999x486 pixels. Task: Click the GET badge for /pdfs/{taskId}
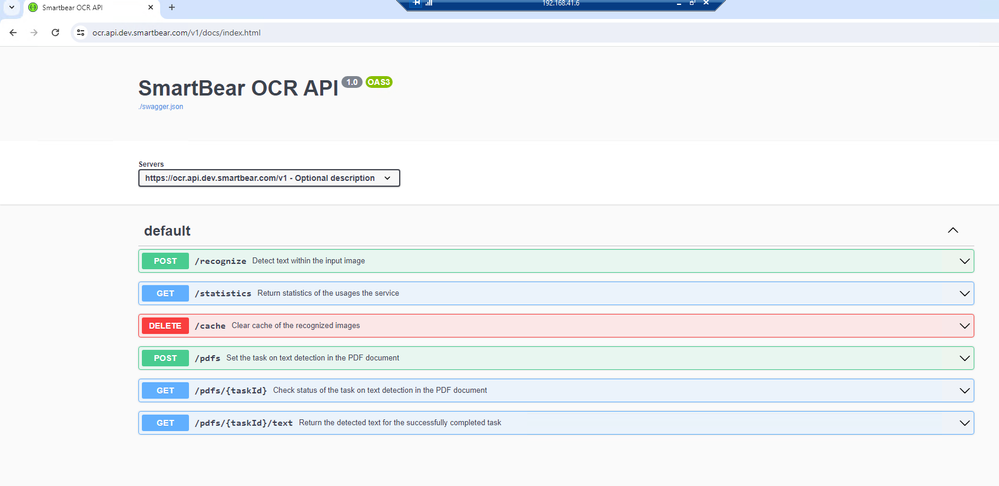click(165, 390)
